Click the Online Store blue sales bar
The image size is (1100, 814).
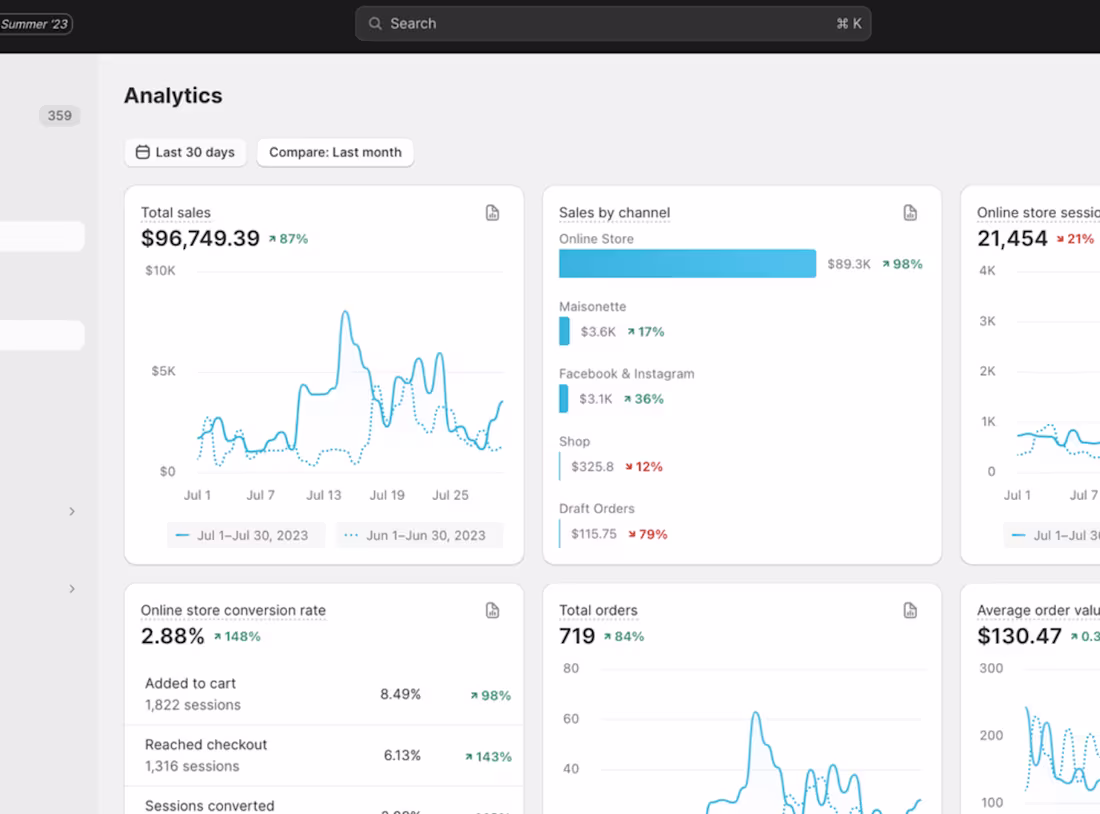coord(688,264)
